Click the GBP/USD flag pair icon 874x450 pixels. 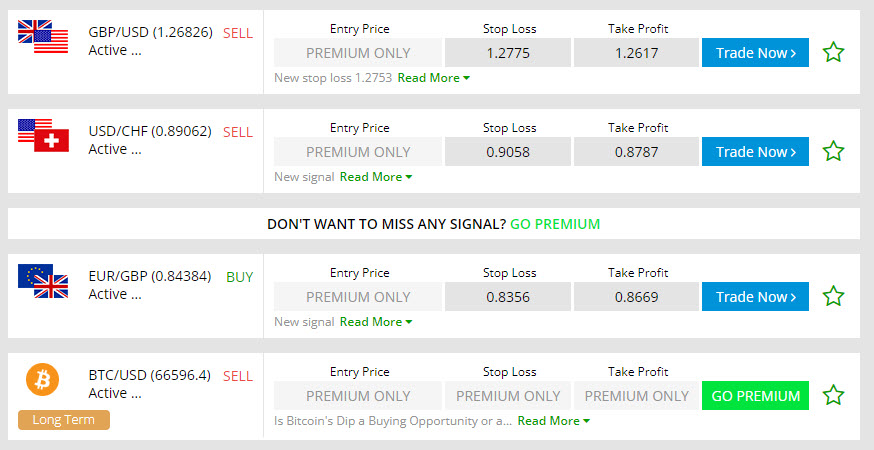pos(43,37)
